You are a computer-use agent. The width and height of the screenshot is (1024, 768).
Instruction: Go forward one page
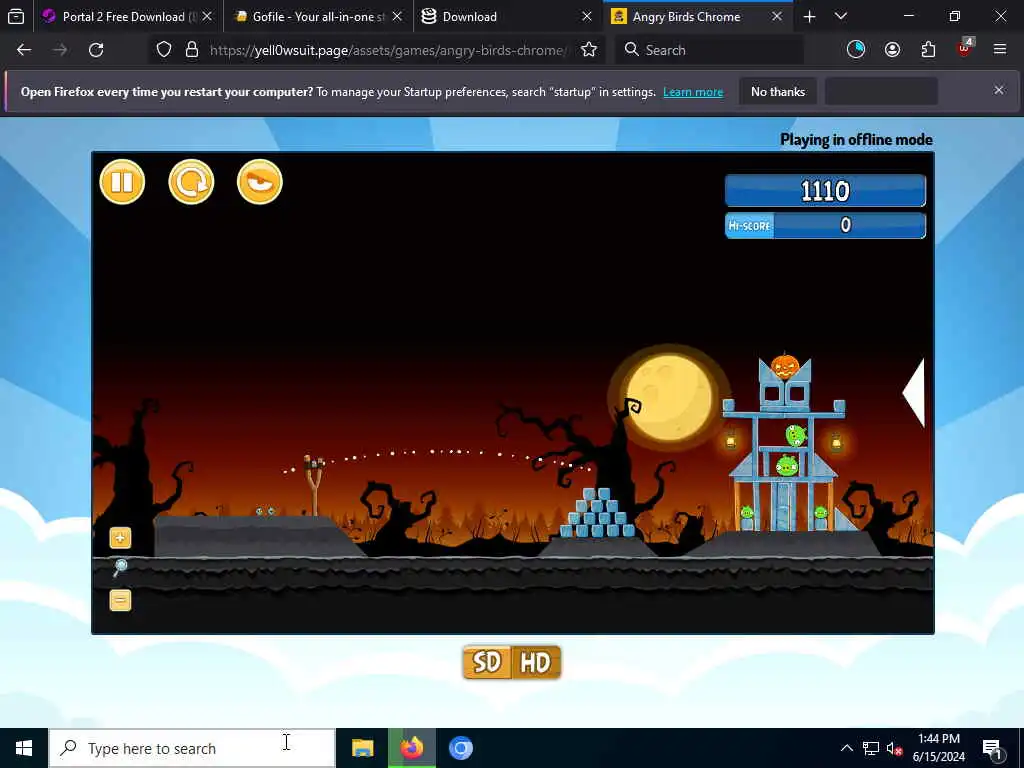60,50
